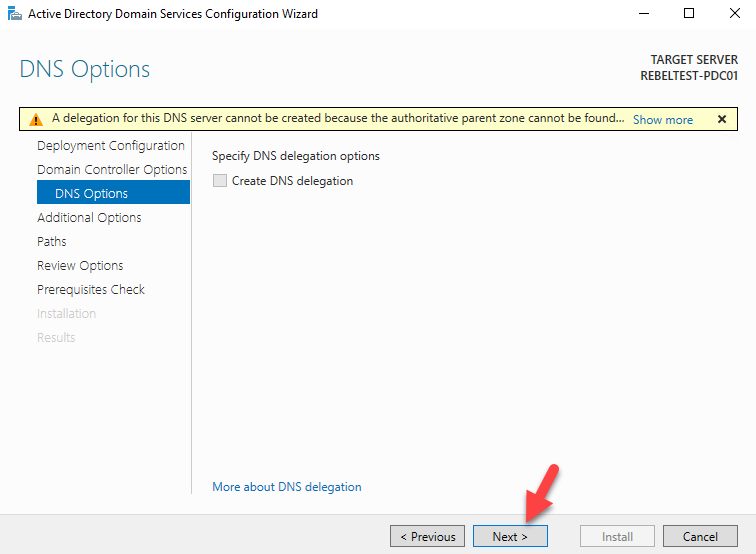
Task: Open Show more for the warning
Action: (x=662, y=120)
